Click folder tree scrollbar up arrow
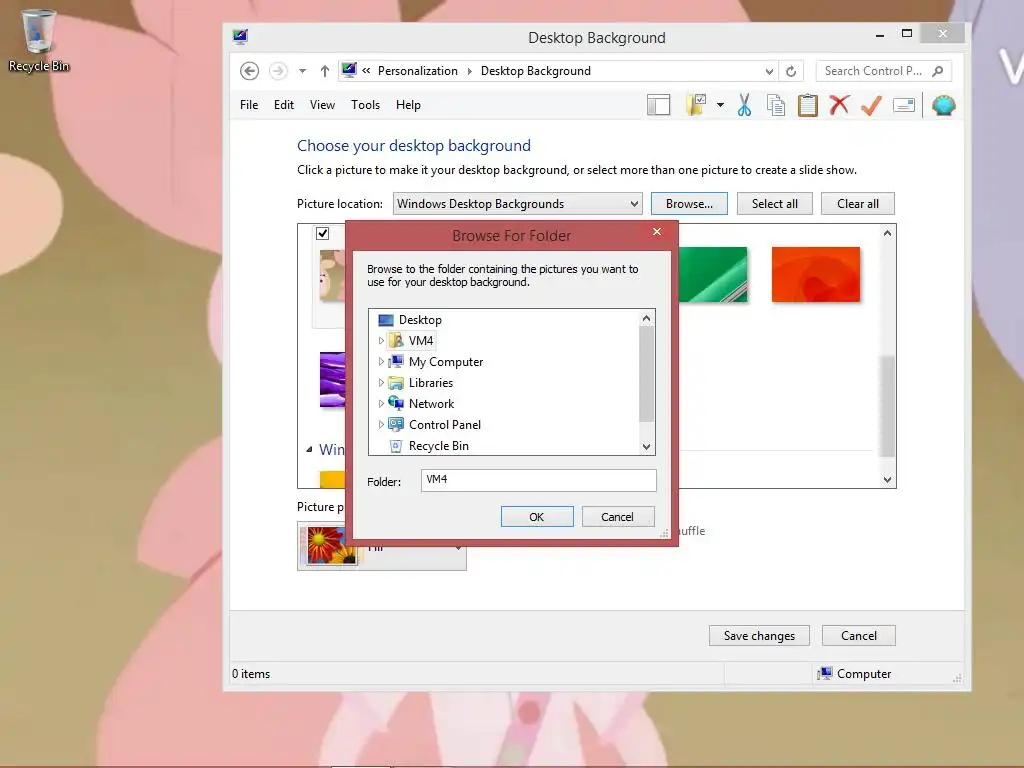Image resolution: width=1024 pixels, height=768 pixels. pyautogui.click(x=647, y=318)
